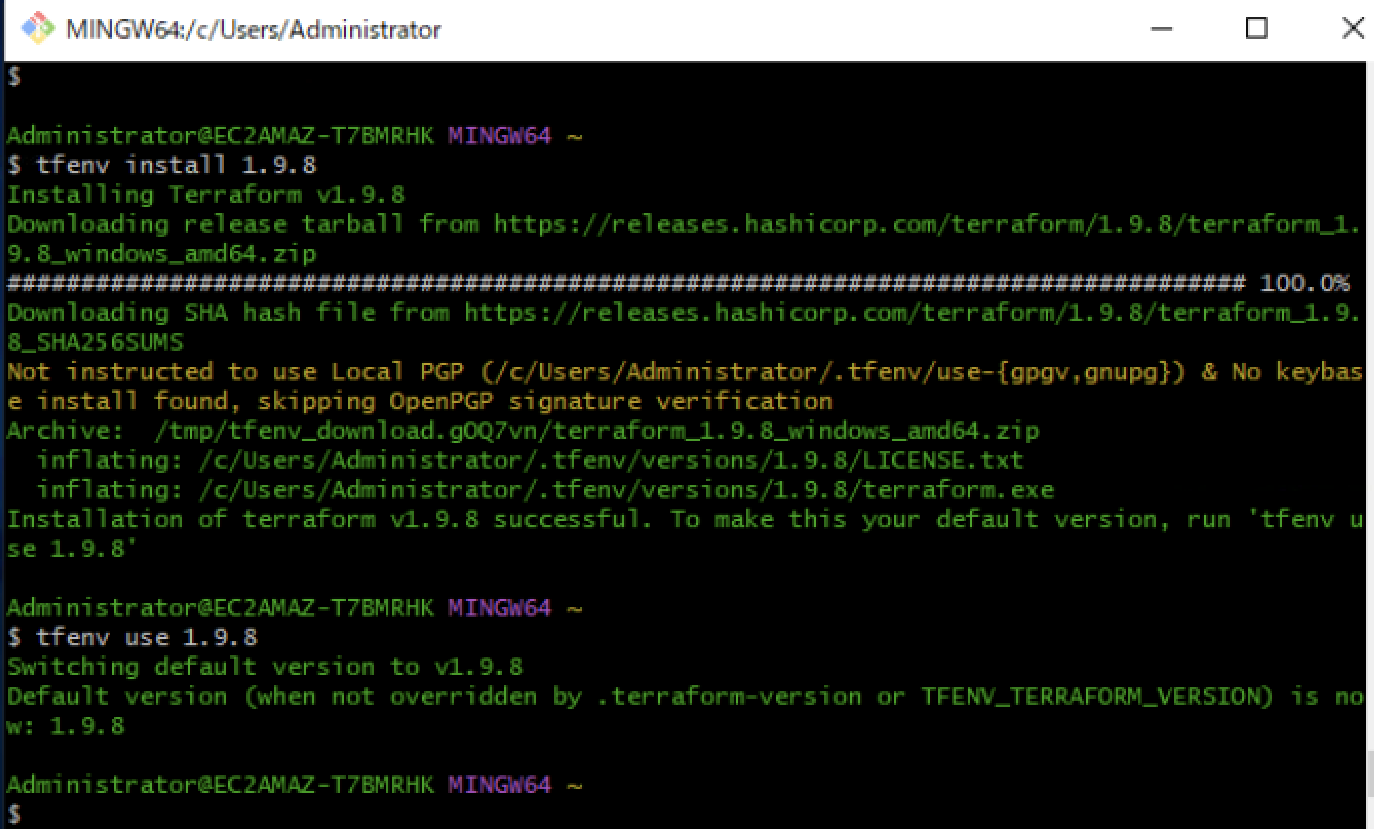The width and height of the screenshot is (1374, 829).
Task: Click the command 'tfenv install 1.9.8'
Action: [x=177, y=165]
